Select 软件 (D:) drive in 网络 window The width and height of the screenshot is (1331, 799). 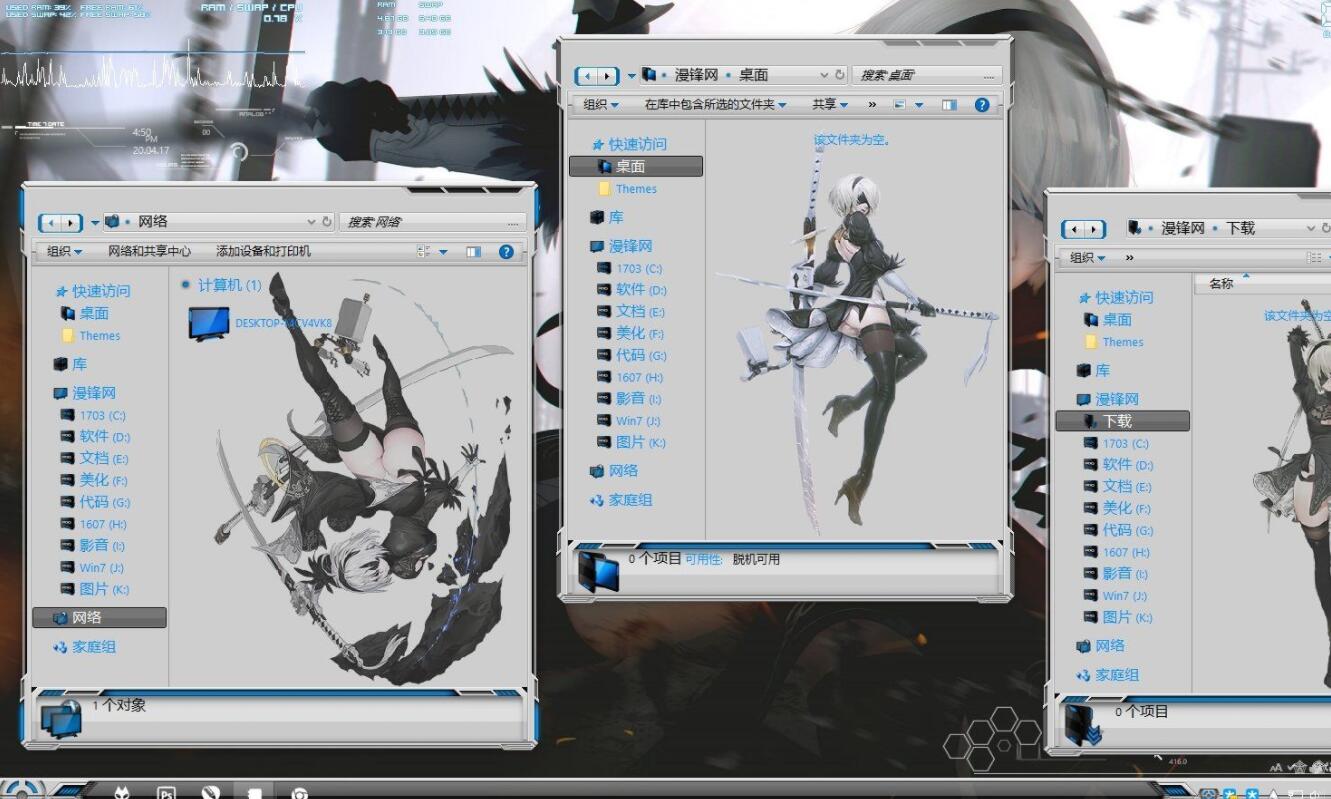[x=95, y=437]
